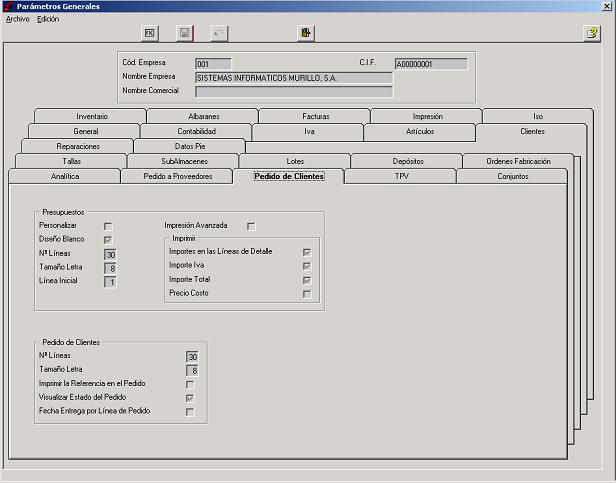Switch to the Inventario tab

click(92, 116)
